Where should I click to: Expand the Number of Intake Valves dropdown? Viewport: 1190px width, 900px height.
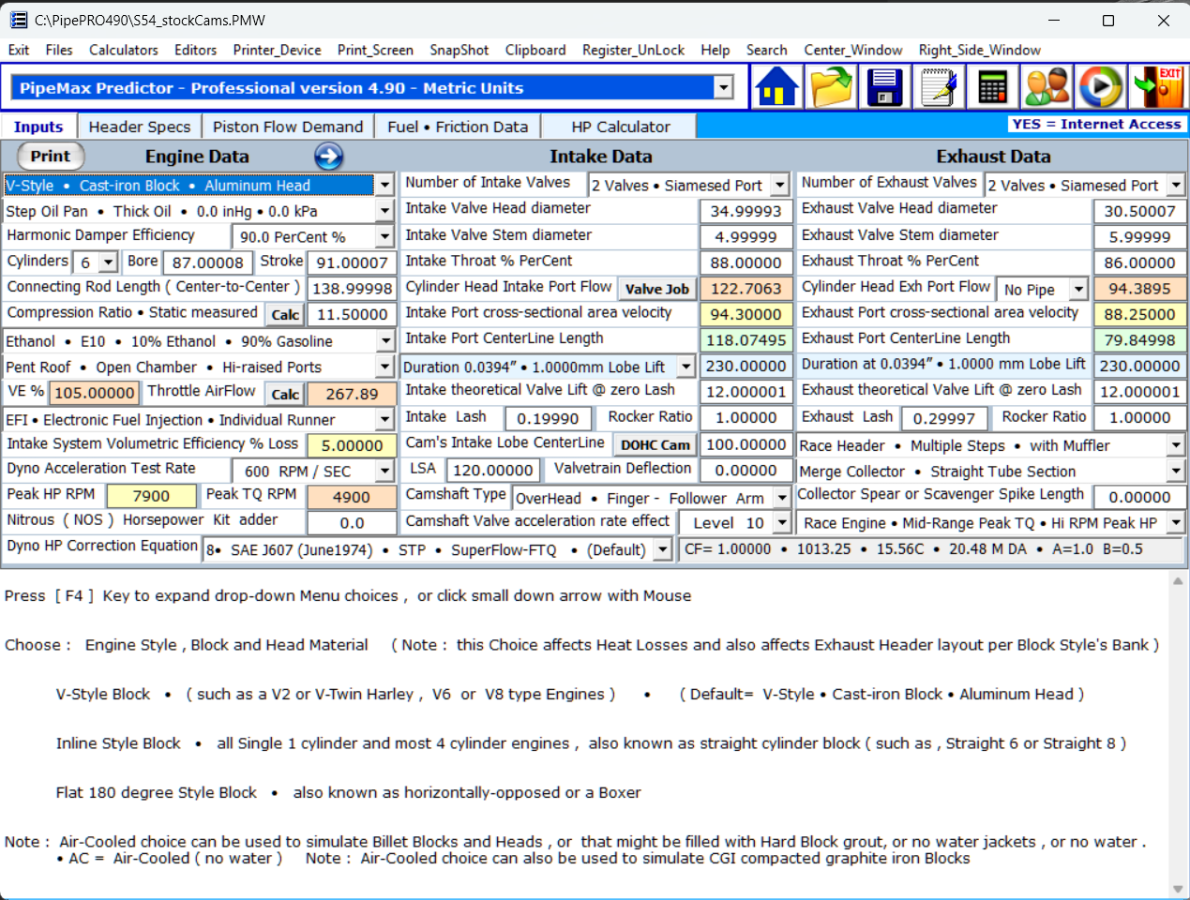pyautogui.click(x=780, y=186)
